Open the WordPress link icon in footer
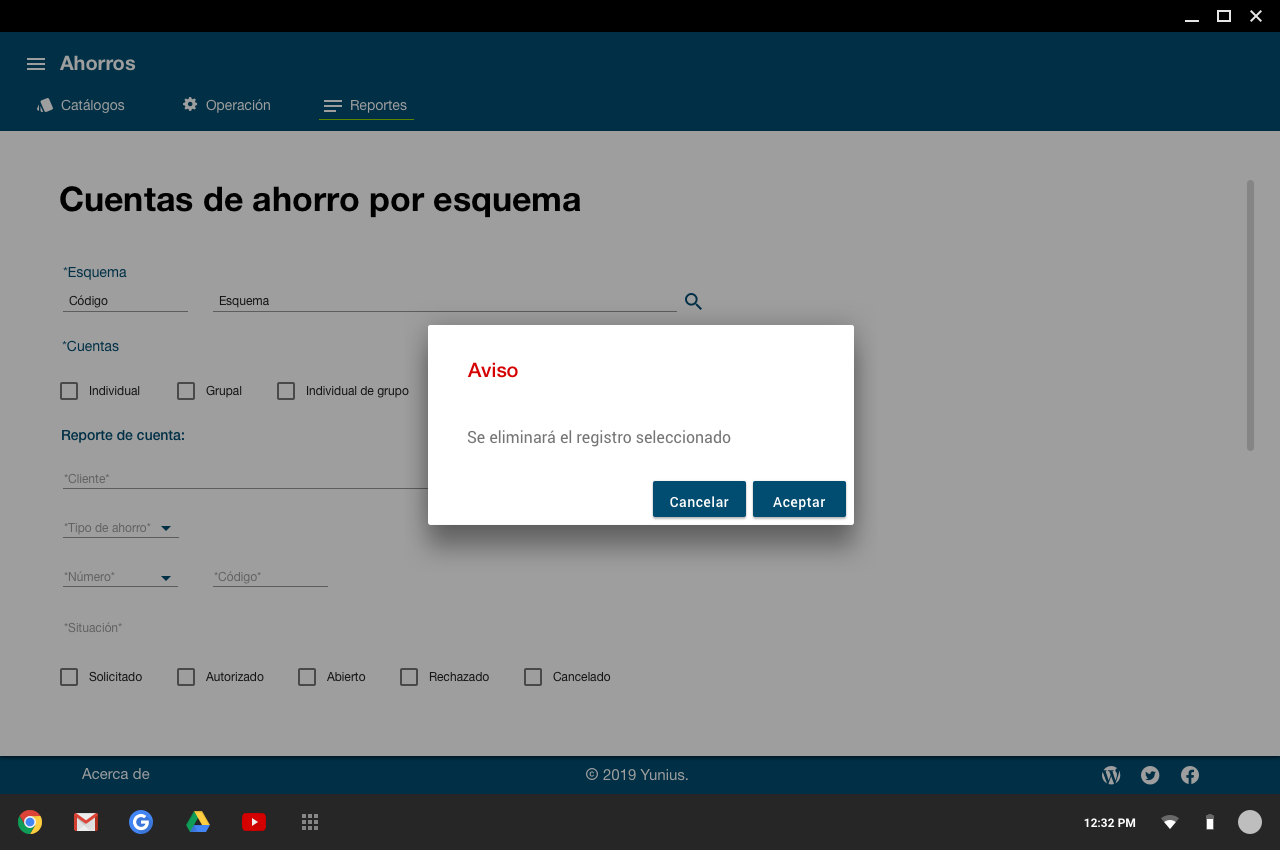This screenshot has width=1280, height=850. click(x=1111, y=775)
